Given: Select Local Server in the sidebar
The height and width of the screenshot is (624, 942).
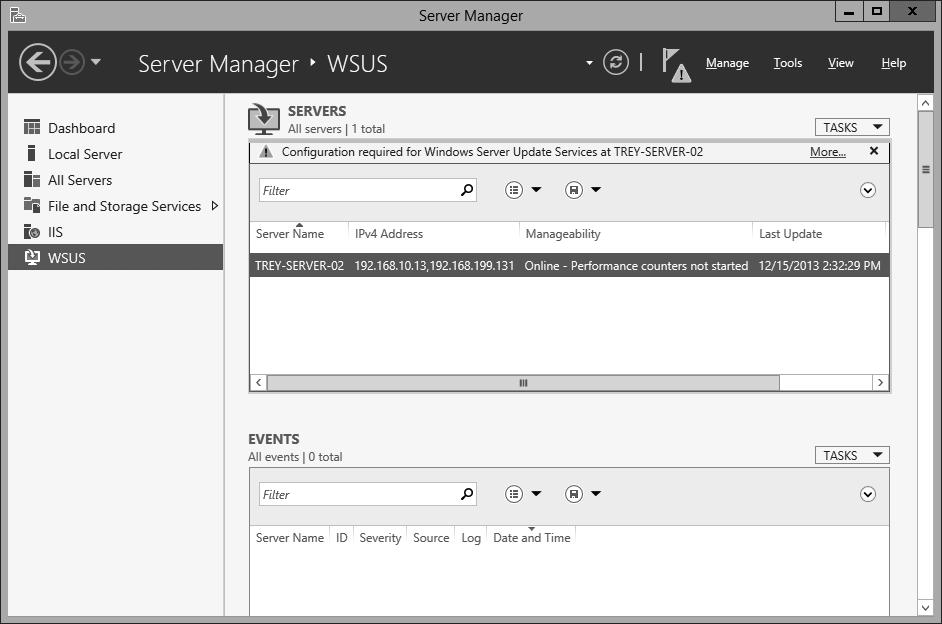Looking at the screenshot, I should pyautogui.click(x=115, y=154).
